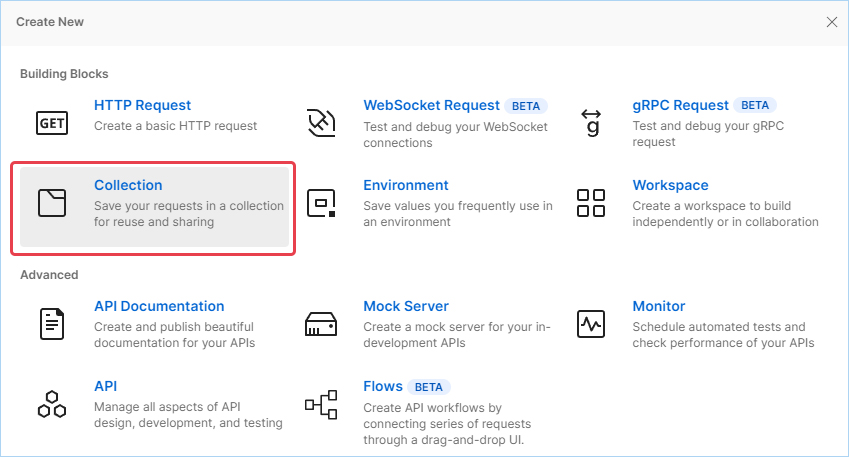Click the WebSocket Request plug icon

[321, 123]
